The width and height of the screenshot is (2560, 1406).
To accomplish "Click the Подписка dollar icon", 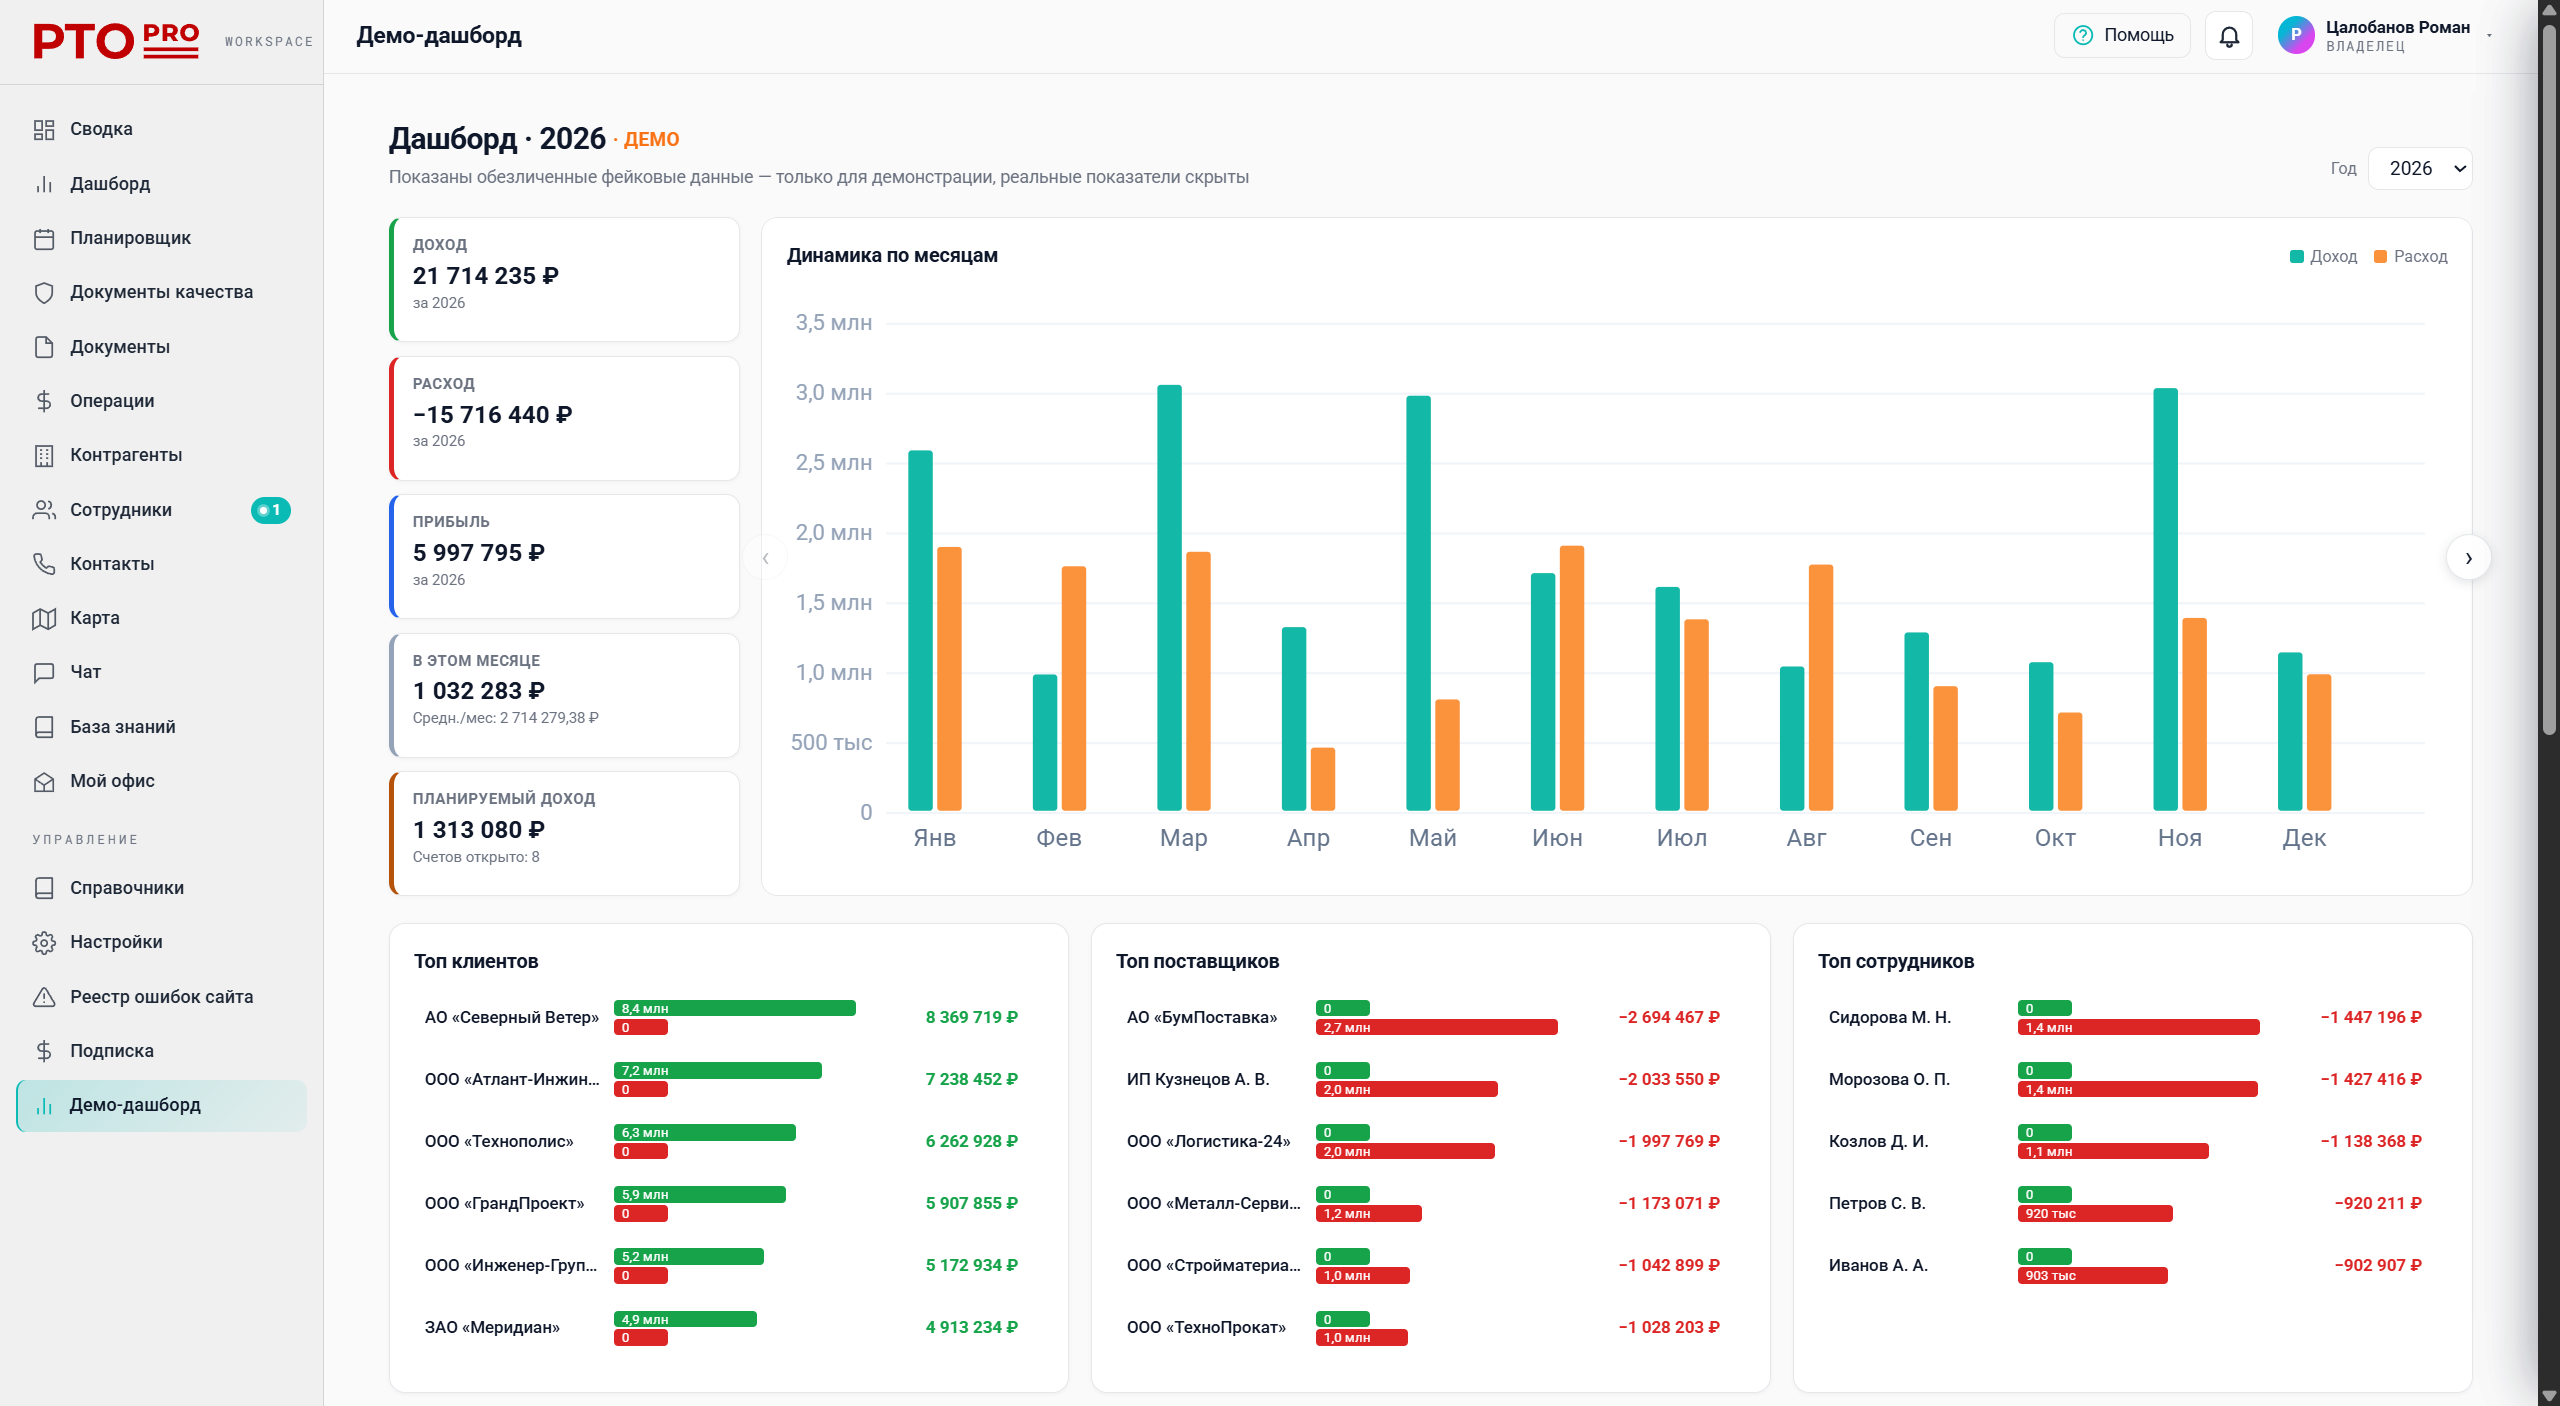I will pyautogui.click(x=44, y=1051).
